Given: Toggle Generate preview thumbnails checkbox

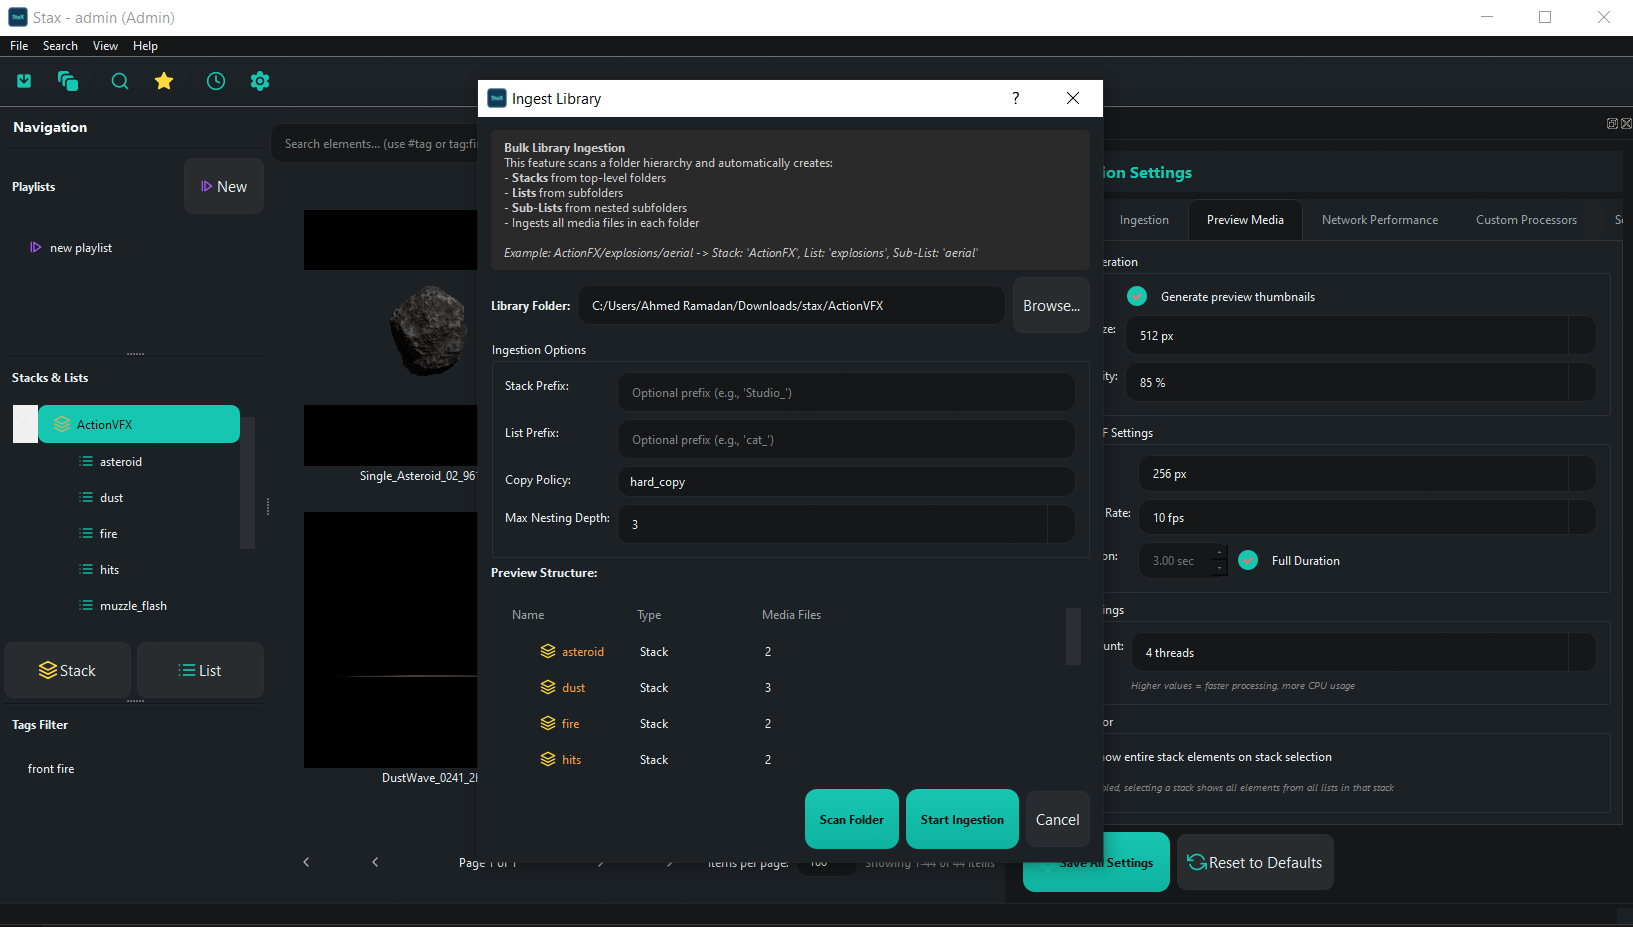Looking at the screenshot, I should tap(1137, 296).
